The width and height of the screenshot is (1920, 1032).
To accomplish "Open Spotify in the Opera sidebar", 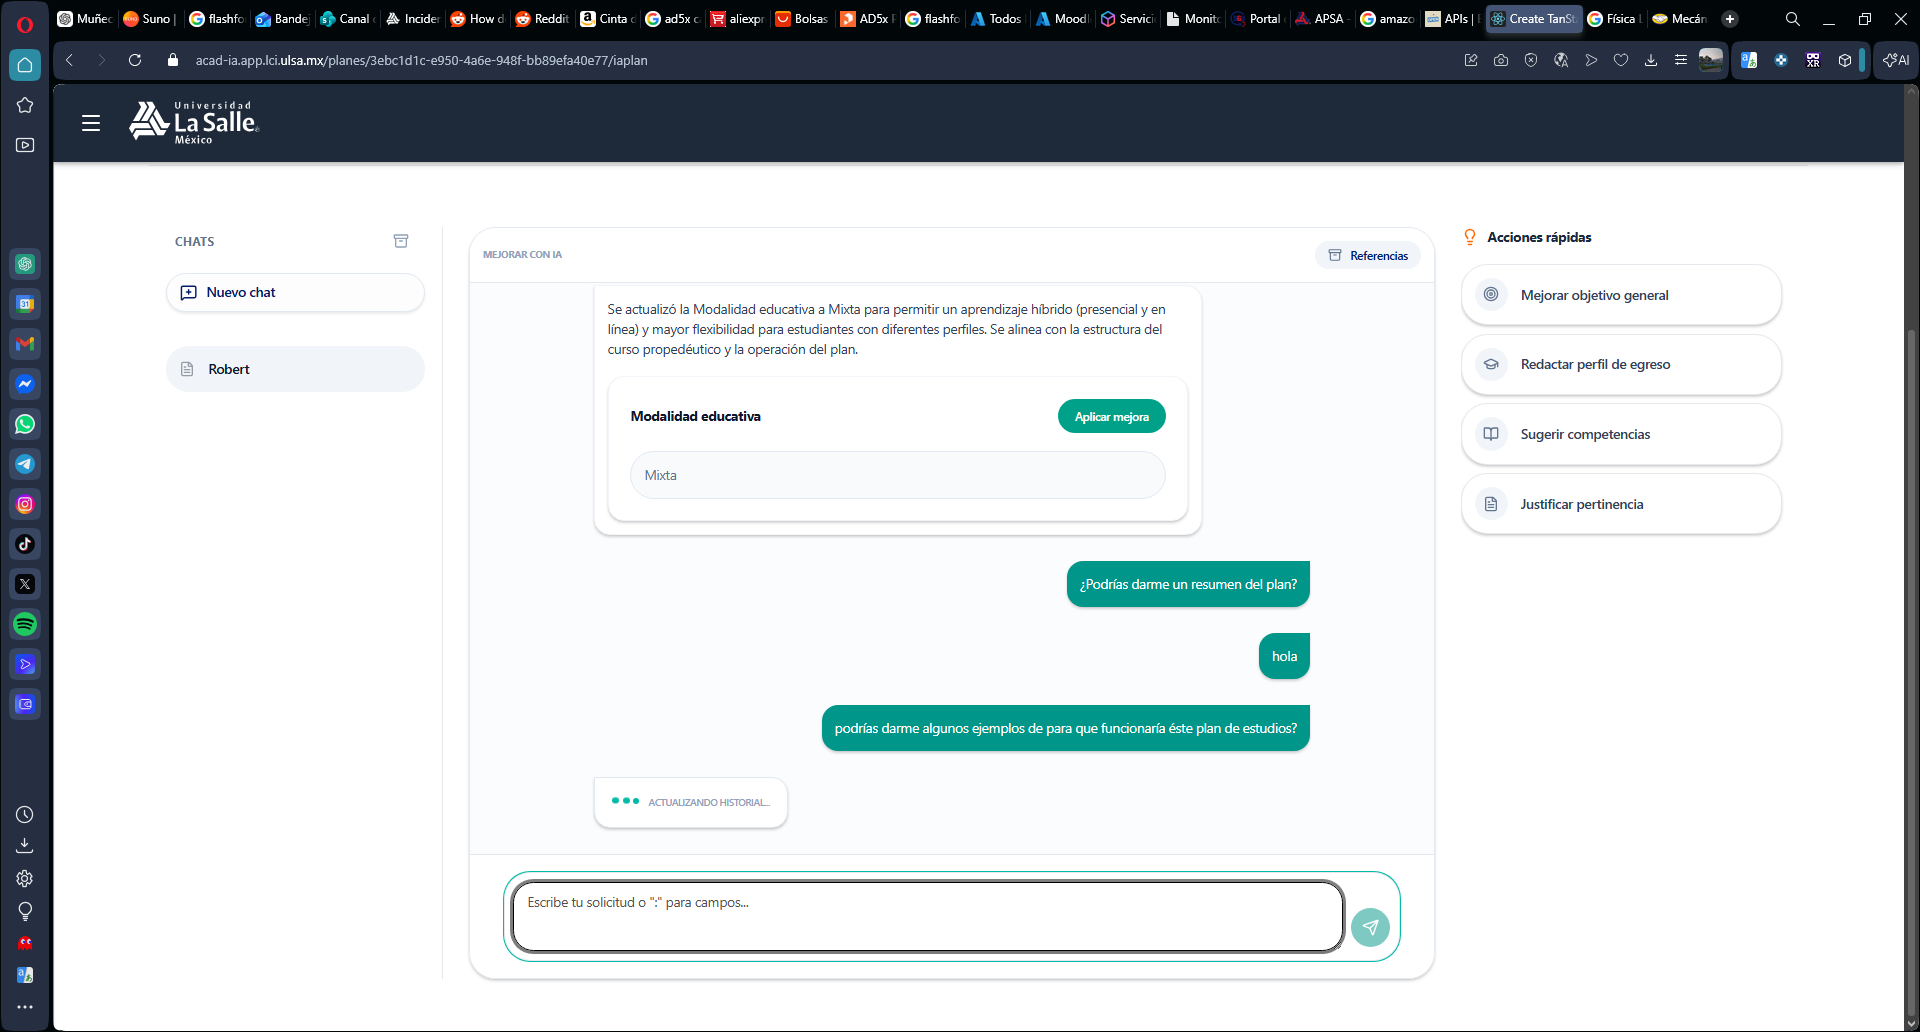I will (25, 624).
